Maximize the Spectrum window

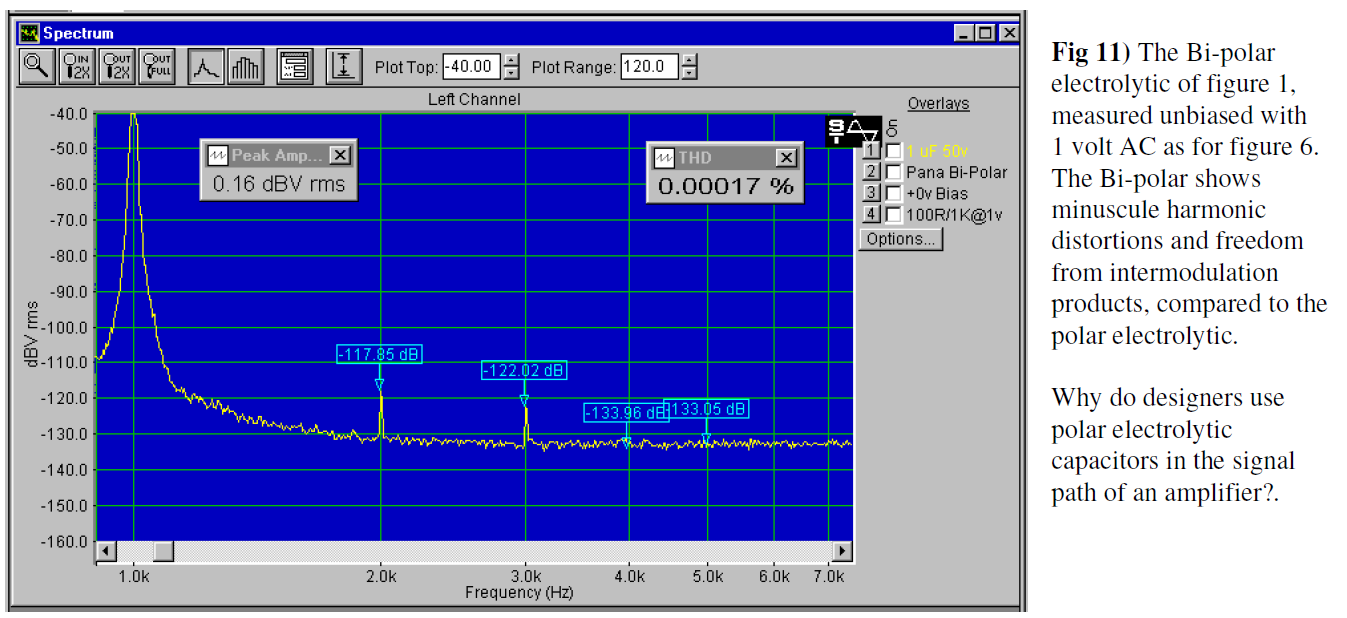click(985, 33)
